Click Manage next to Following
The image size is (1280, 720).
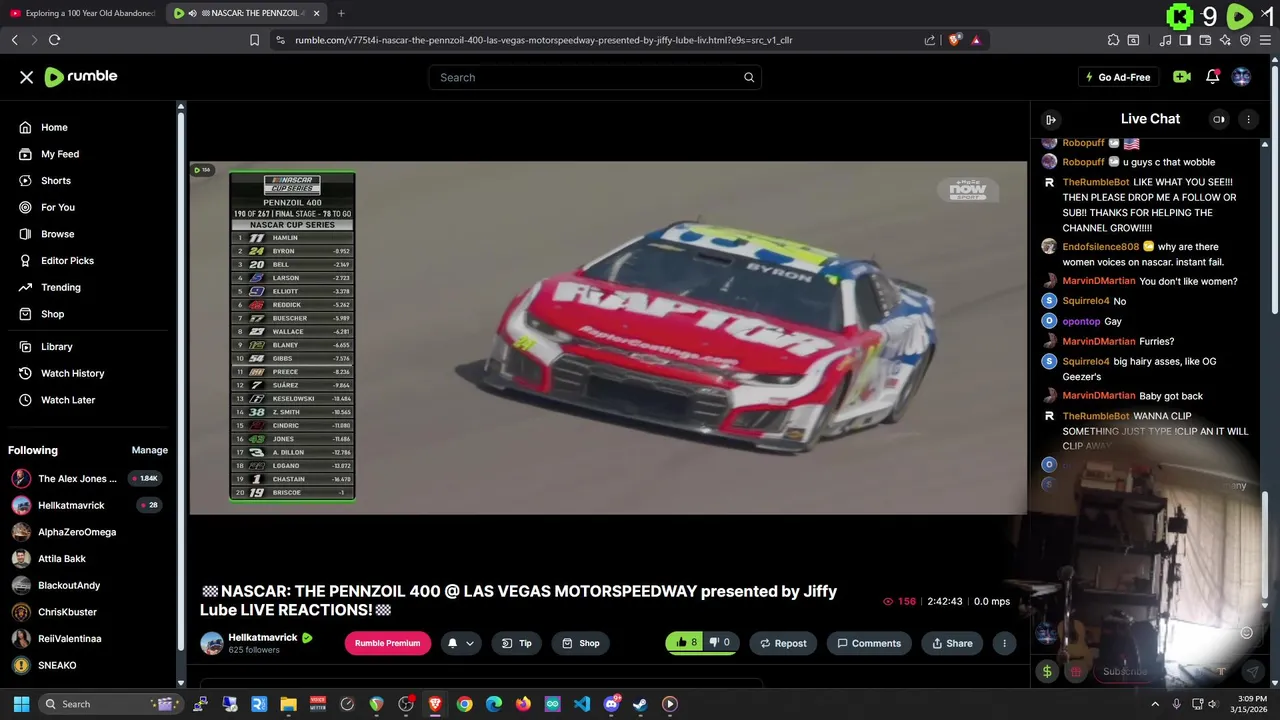(x=150, y=450)
